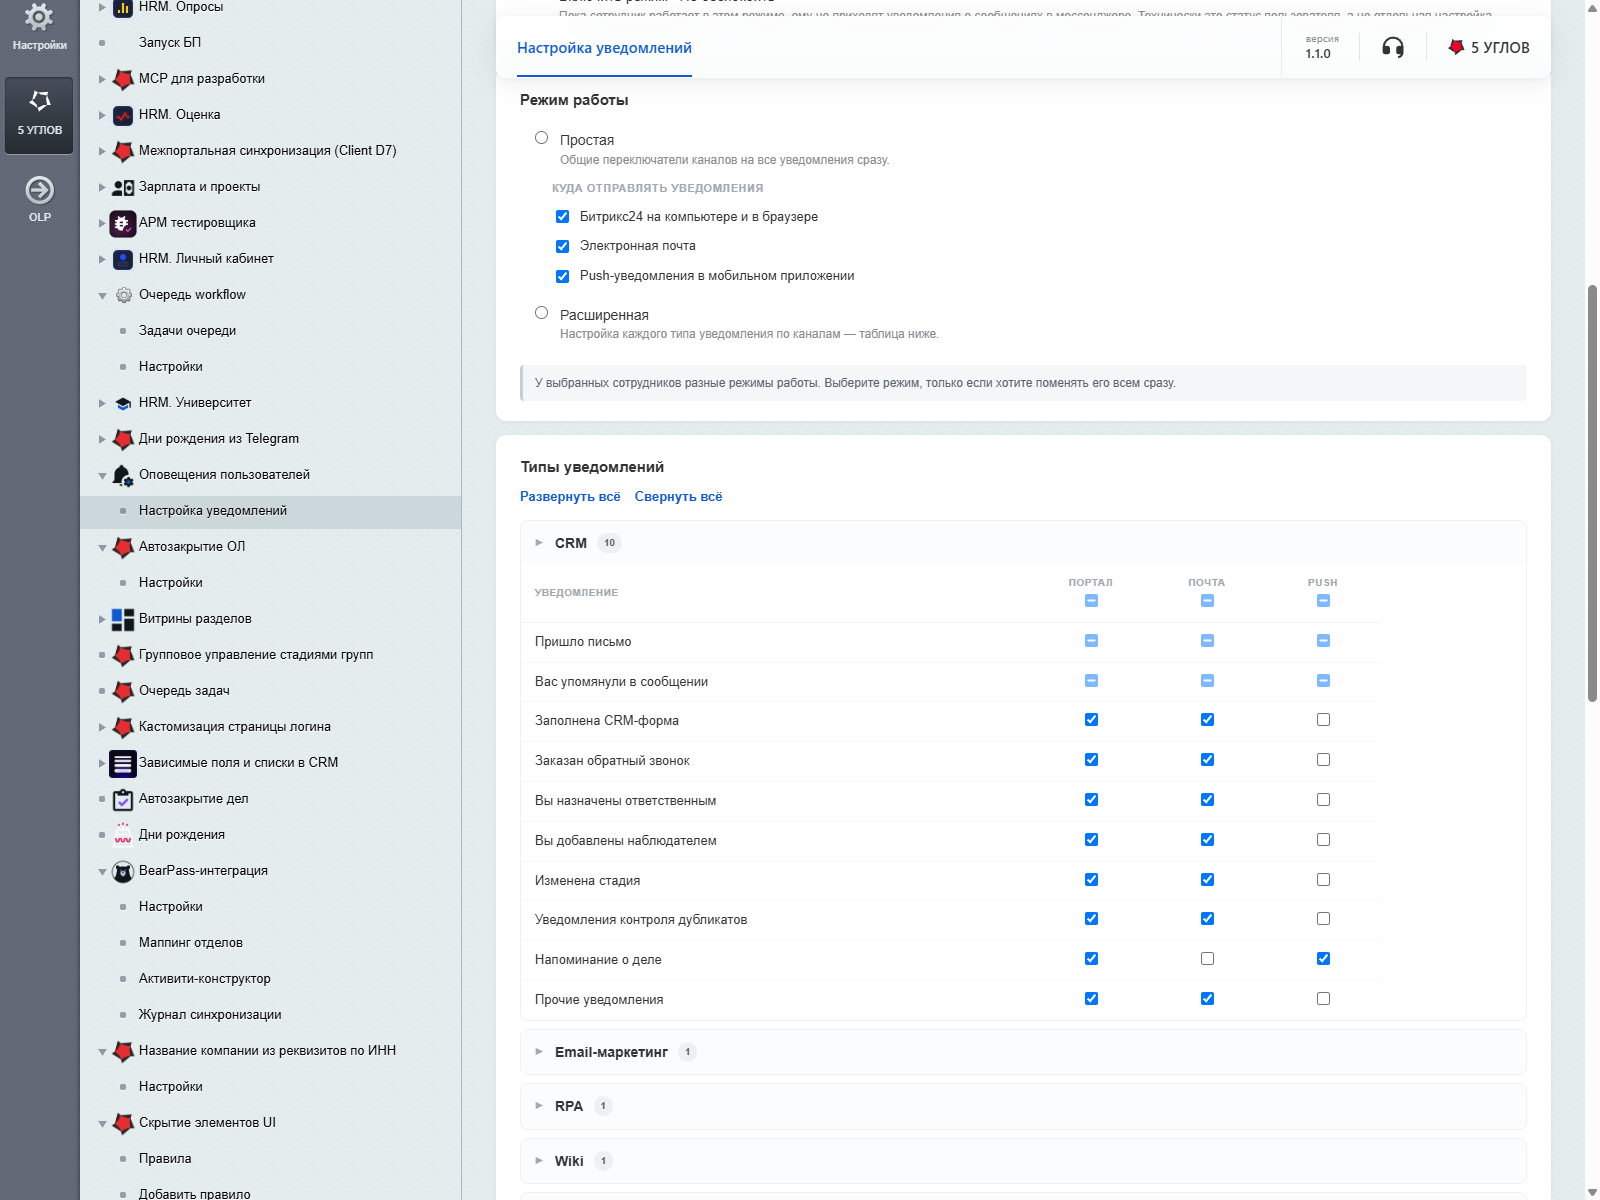Click the Развернуть всё link
This screenshot has width=1600, height=1200.
click(570, 497)
